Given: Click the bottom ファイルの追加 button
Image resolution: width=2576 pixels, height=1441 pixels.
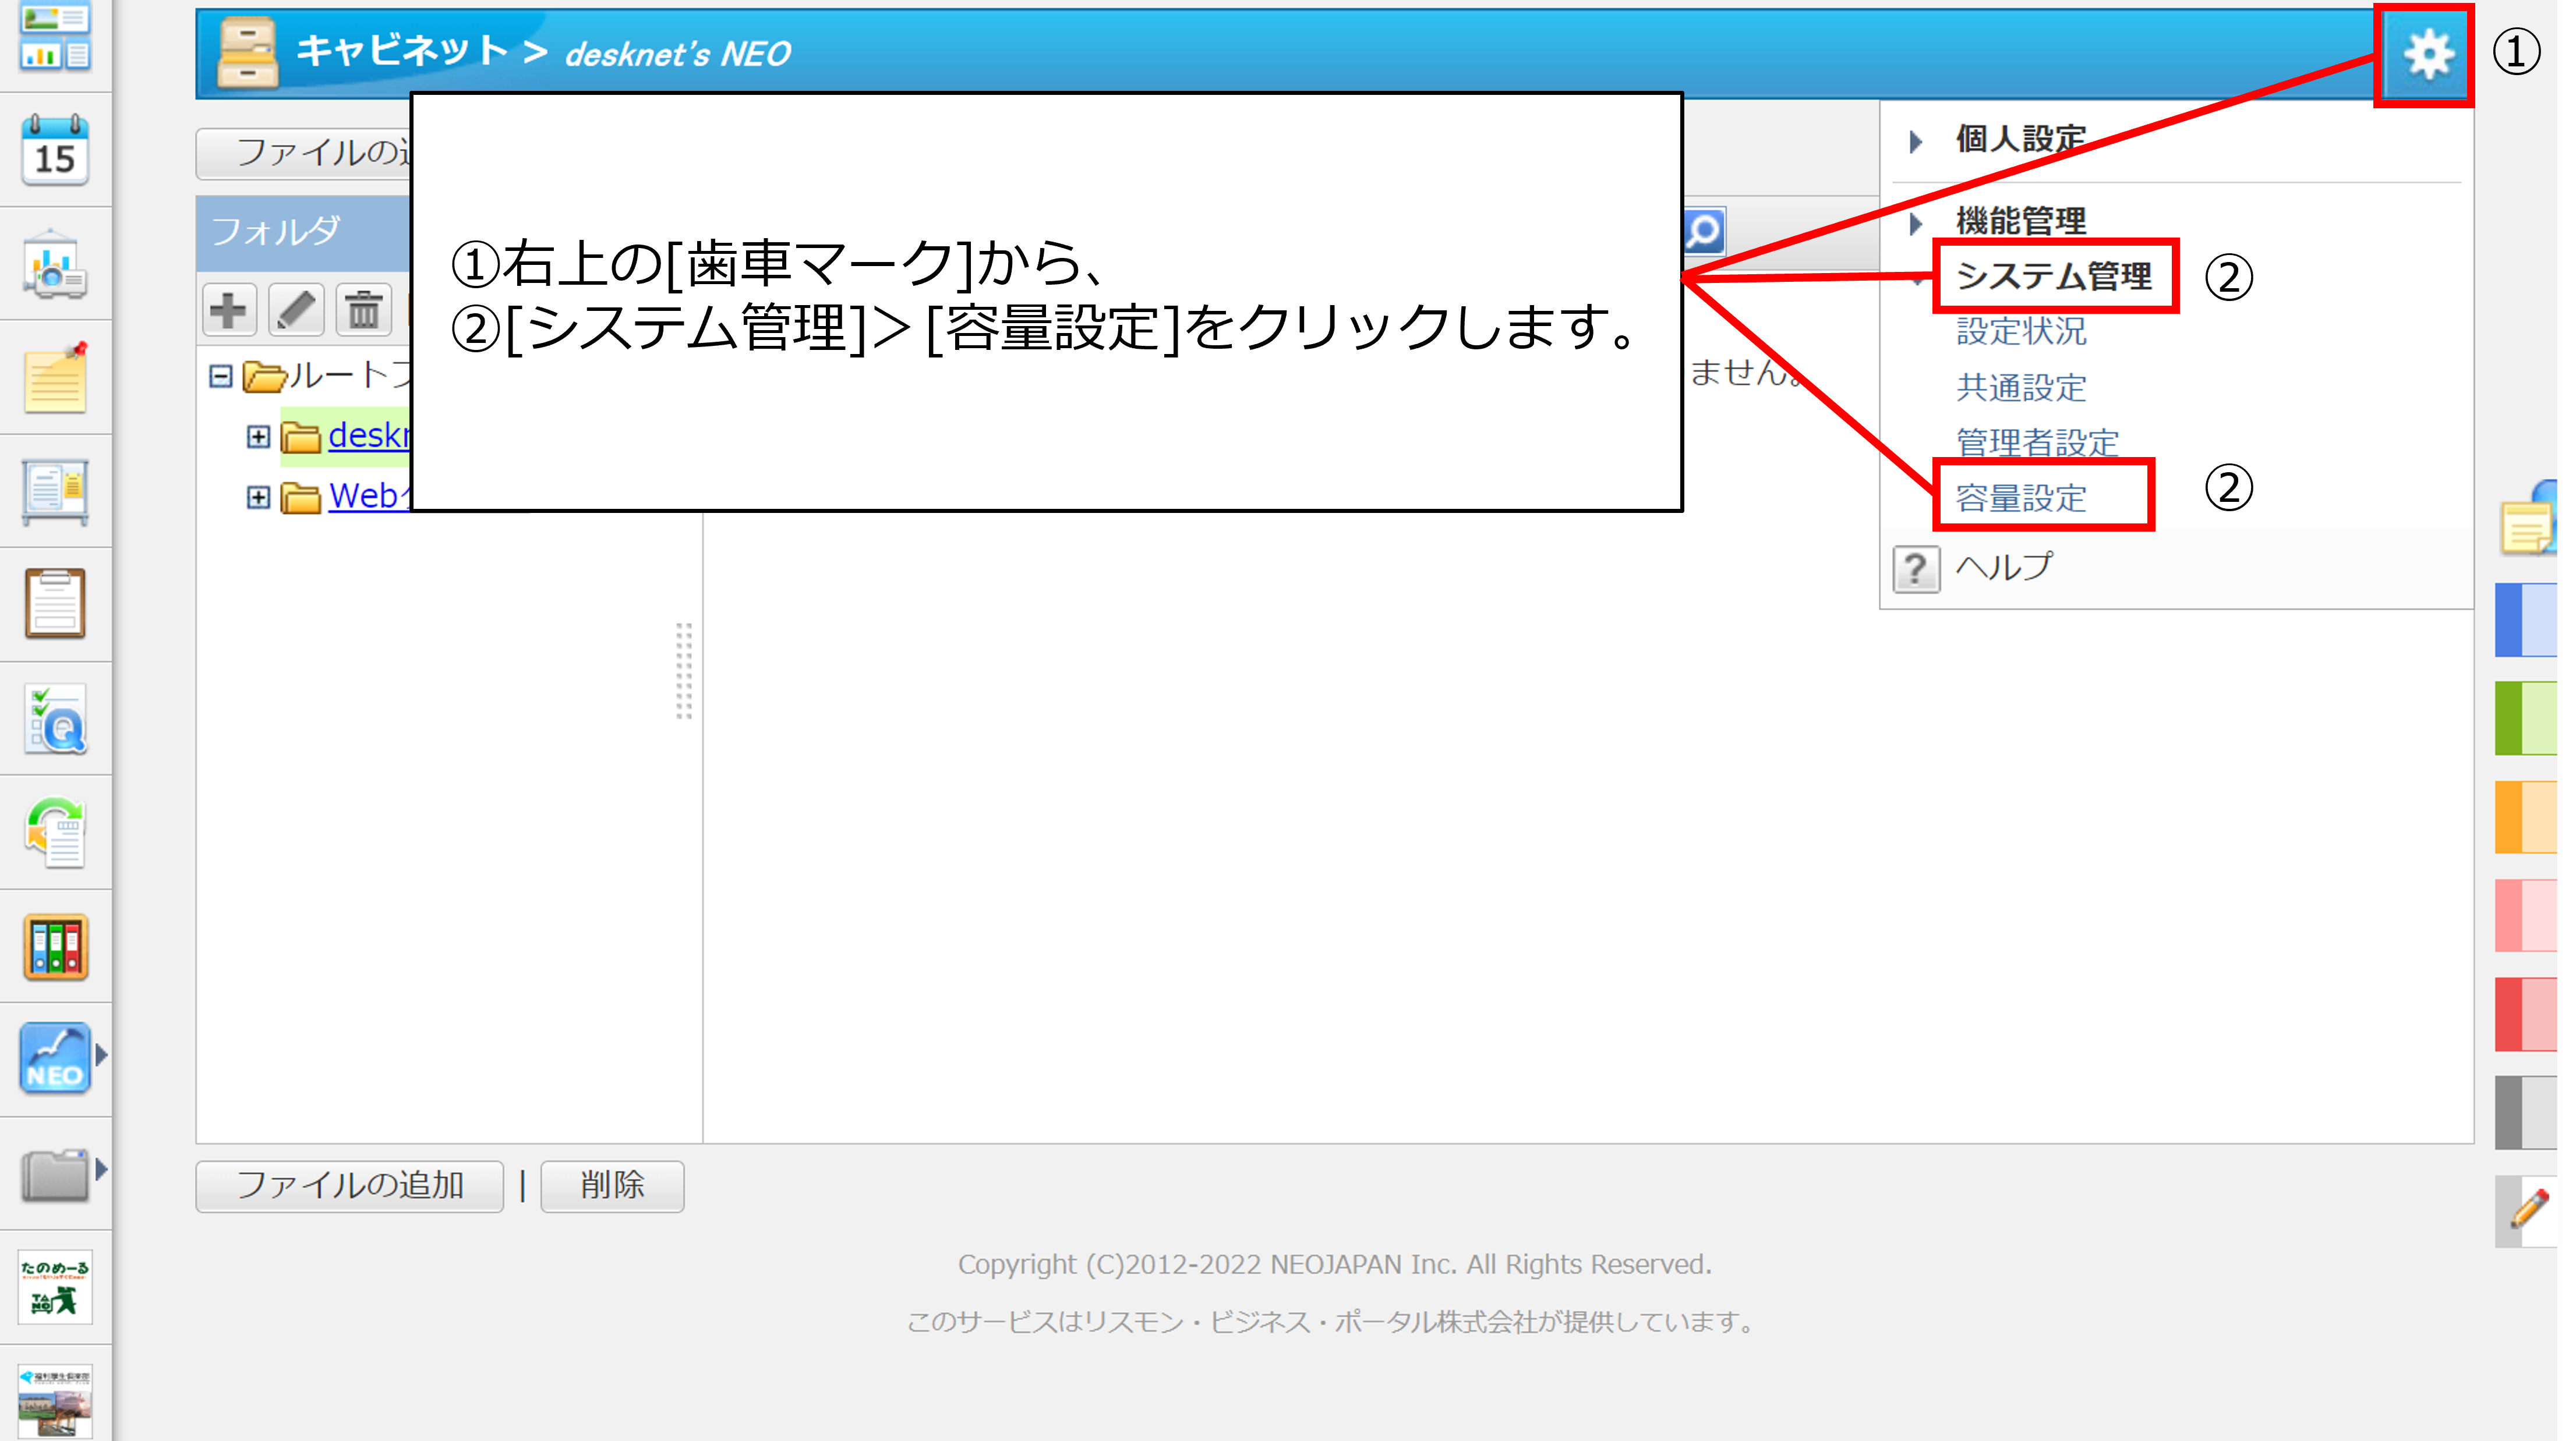Looking at the screenshot, I should (x=349, y=1186).
